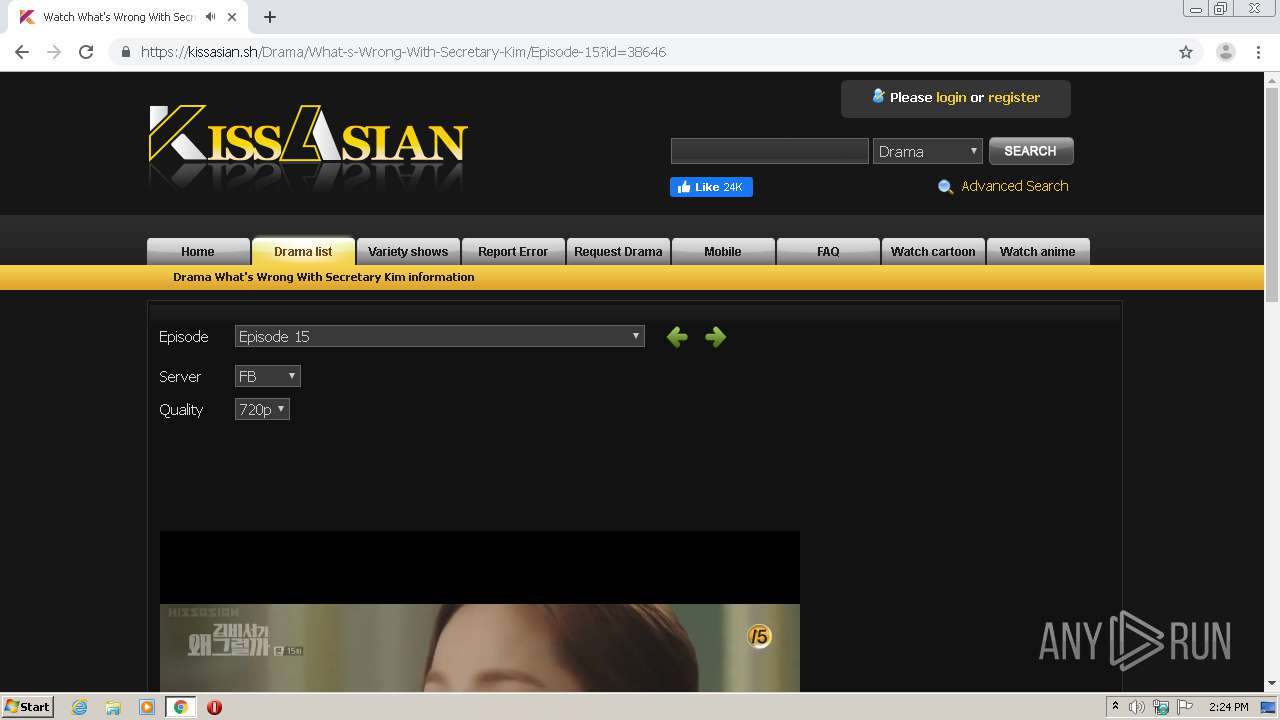Open a new browser tab
This screenshot has height=720, width=1280.
coord(270,17)
